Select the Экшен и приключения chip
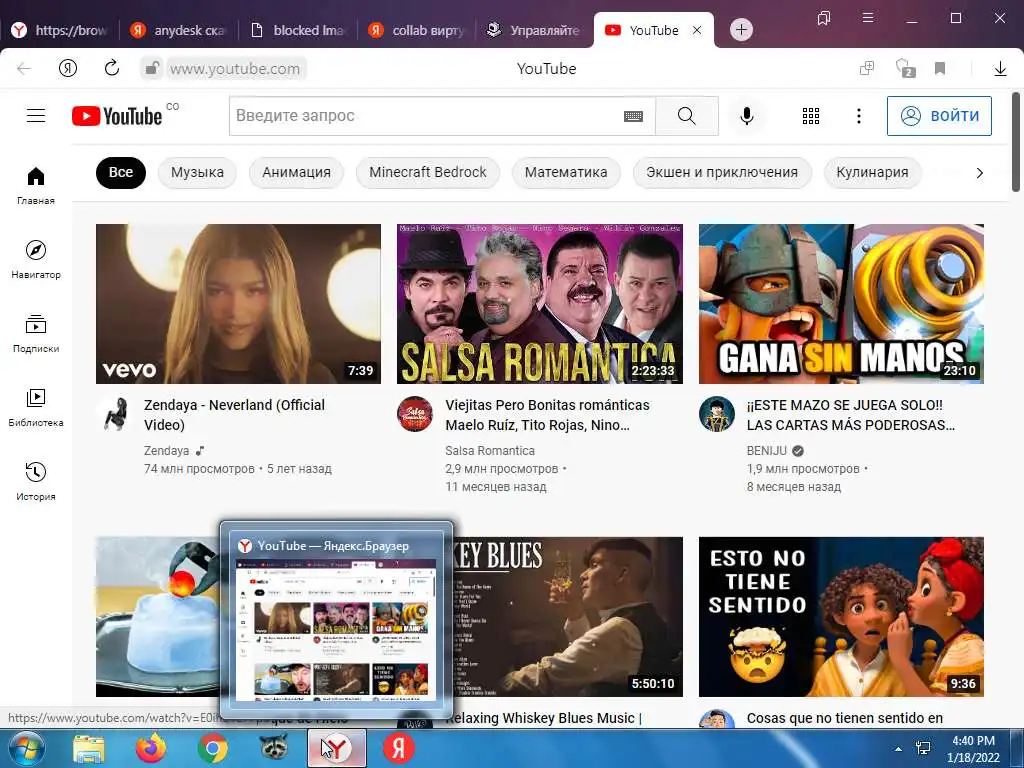Image resolution: width=1024 pixels, height=768 pixels. point(722,172)
